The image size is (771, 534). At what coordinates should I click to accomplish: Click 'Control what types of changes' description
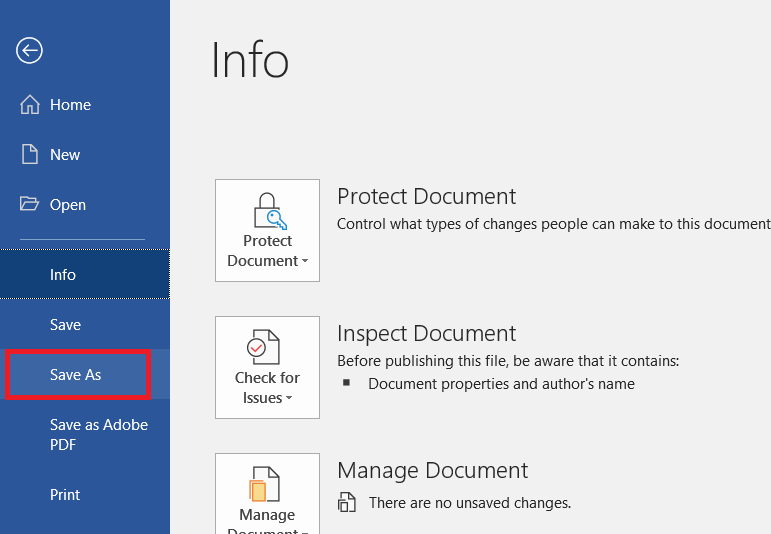(554, 224)
